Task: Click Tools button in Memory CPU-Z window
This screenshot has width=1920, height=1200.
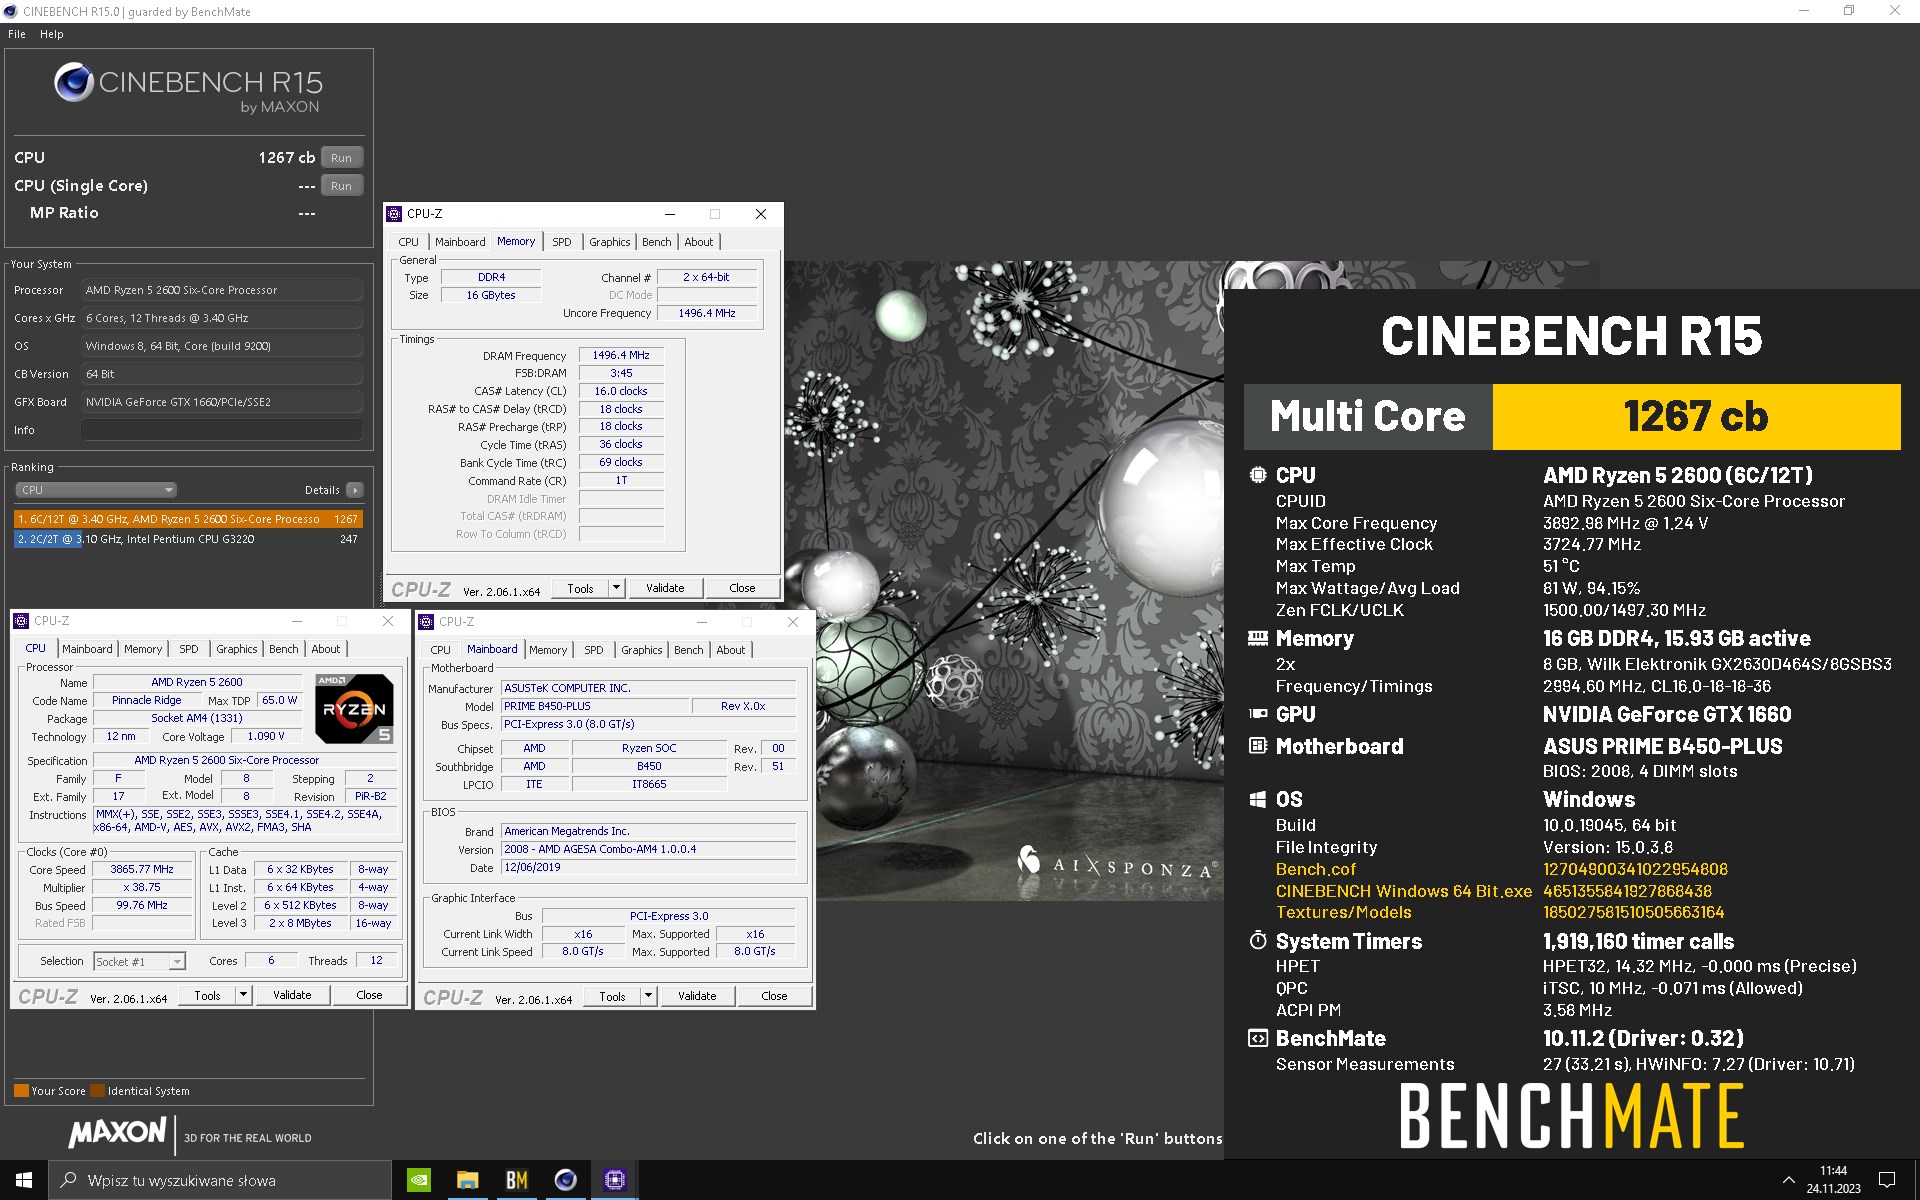Action: (x=581, y=588)
